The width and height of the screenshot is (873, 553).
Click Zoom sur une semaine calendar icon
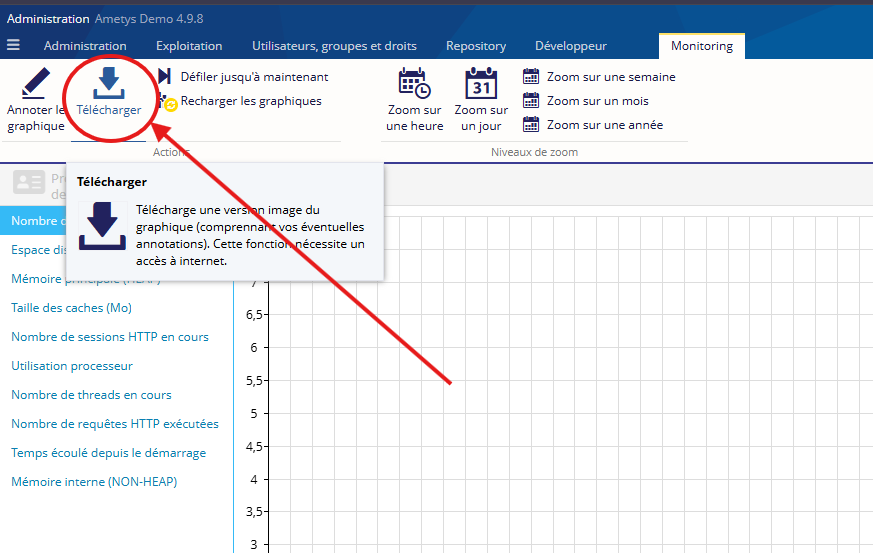point(531,76)
